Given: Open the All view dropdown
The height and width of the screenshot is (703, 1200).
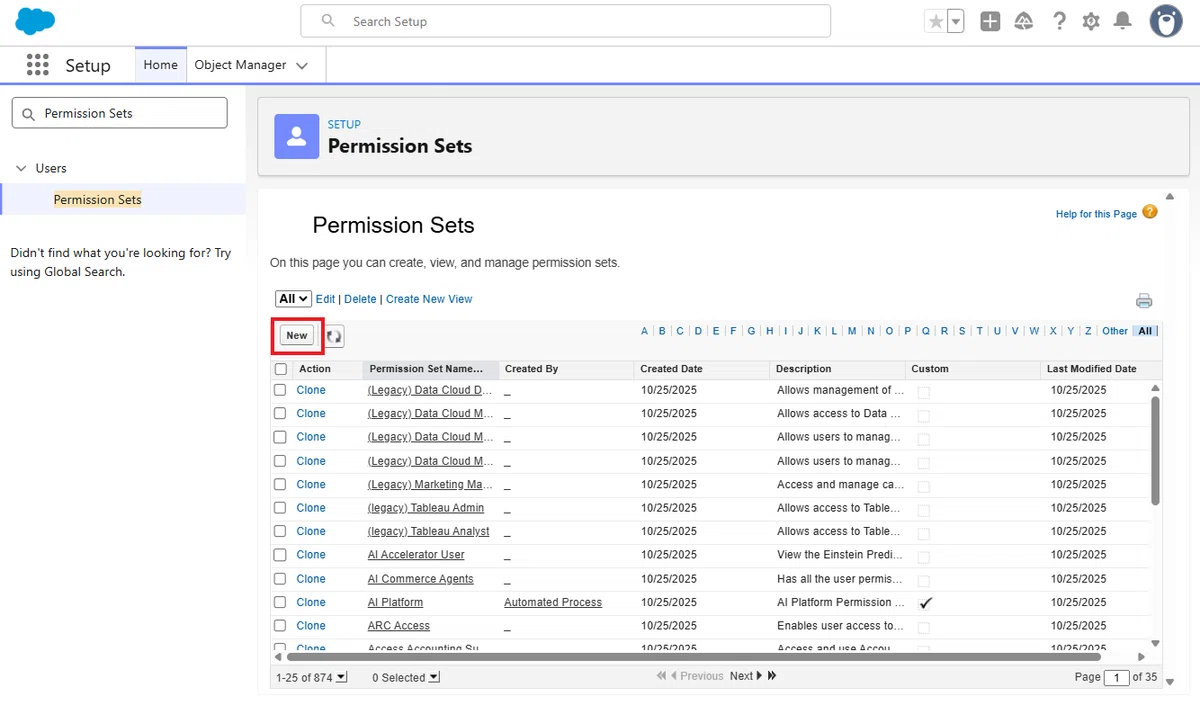Looking at the screenshot, I should pyautogui.click(x=293, y=299).
